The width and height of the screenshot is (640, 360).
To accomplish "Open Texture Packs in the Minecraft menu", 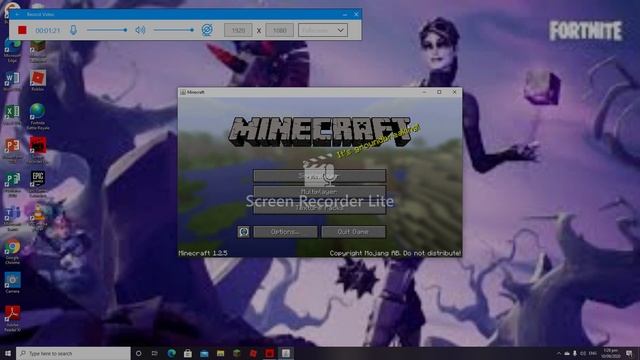I will [319, 208].
